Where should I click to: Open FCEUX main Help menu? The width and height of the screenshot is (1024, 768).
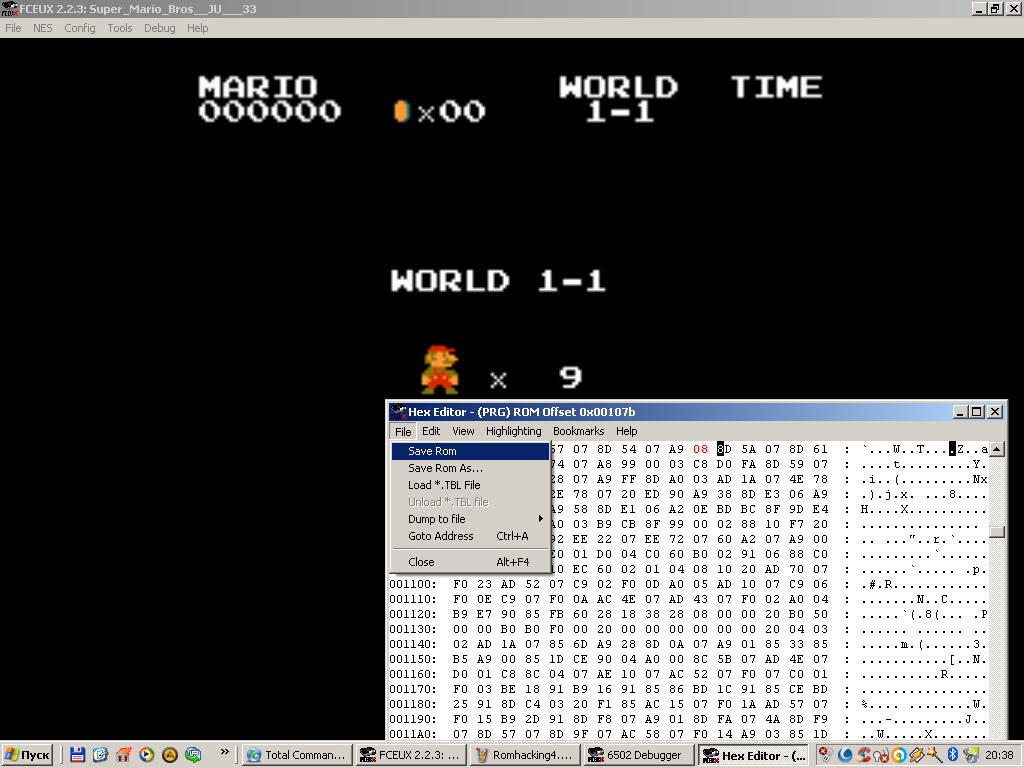[x=197, y=28]
